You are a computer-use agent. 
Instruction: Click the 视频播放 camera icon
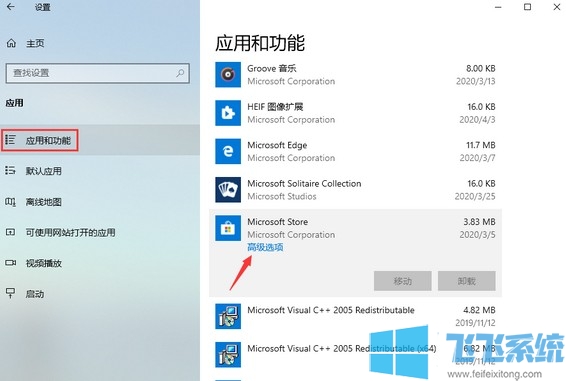click(x=10, y=263)
